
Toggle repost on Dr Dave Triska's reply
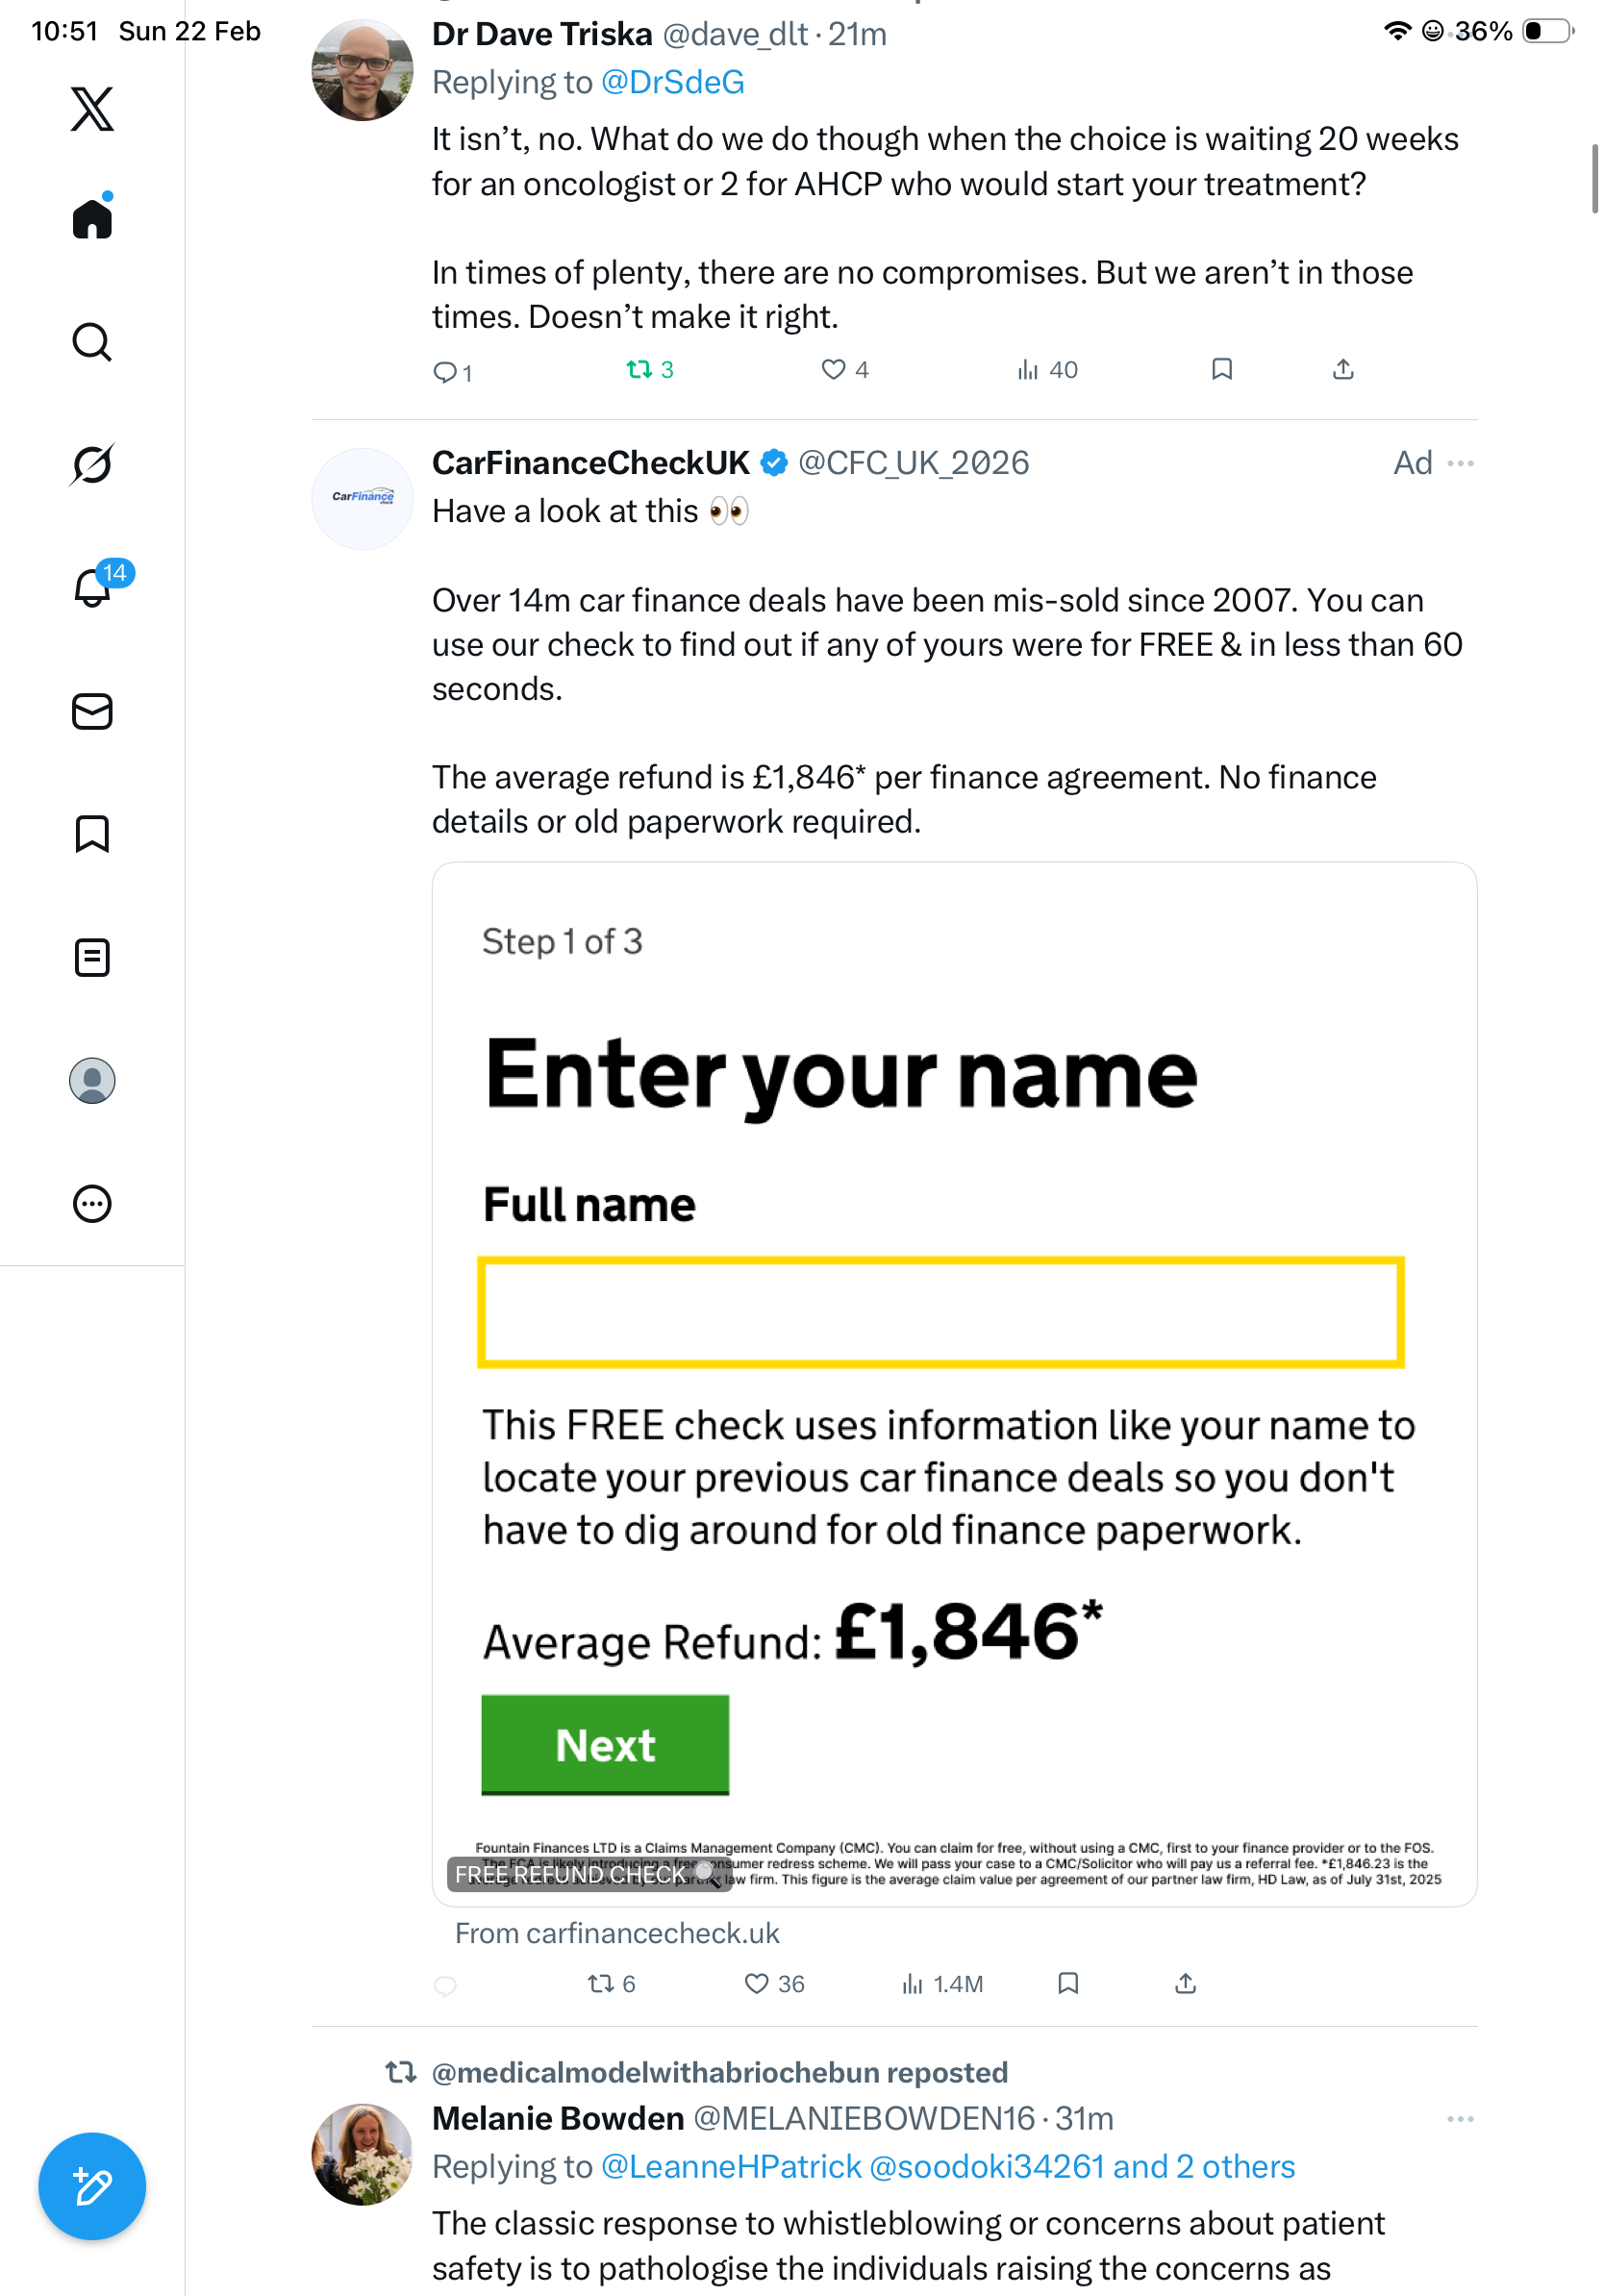[639, 370]
